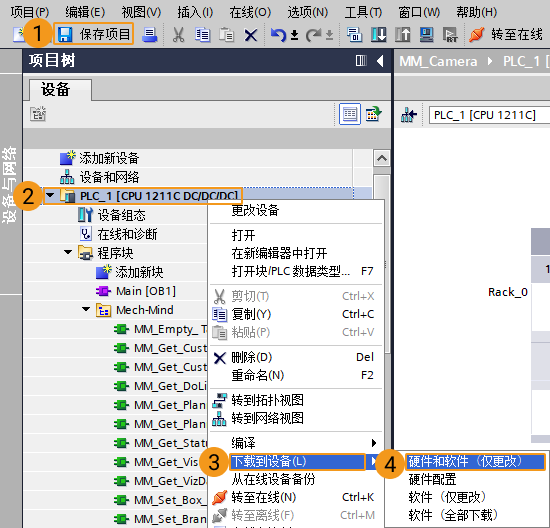Choose 下载到设备(L) in context menu
The height and width of the screenshot is (528, 550).
[297, 461]
